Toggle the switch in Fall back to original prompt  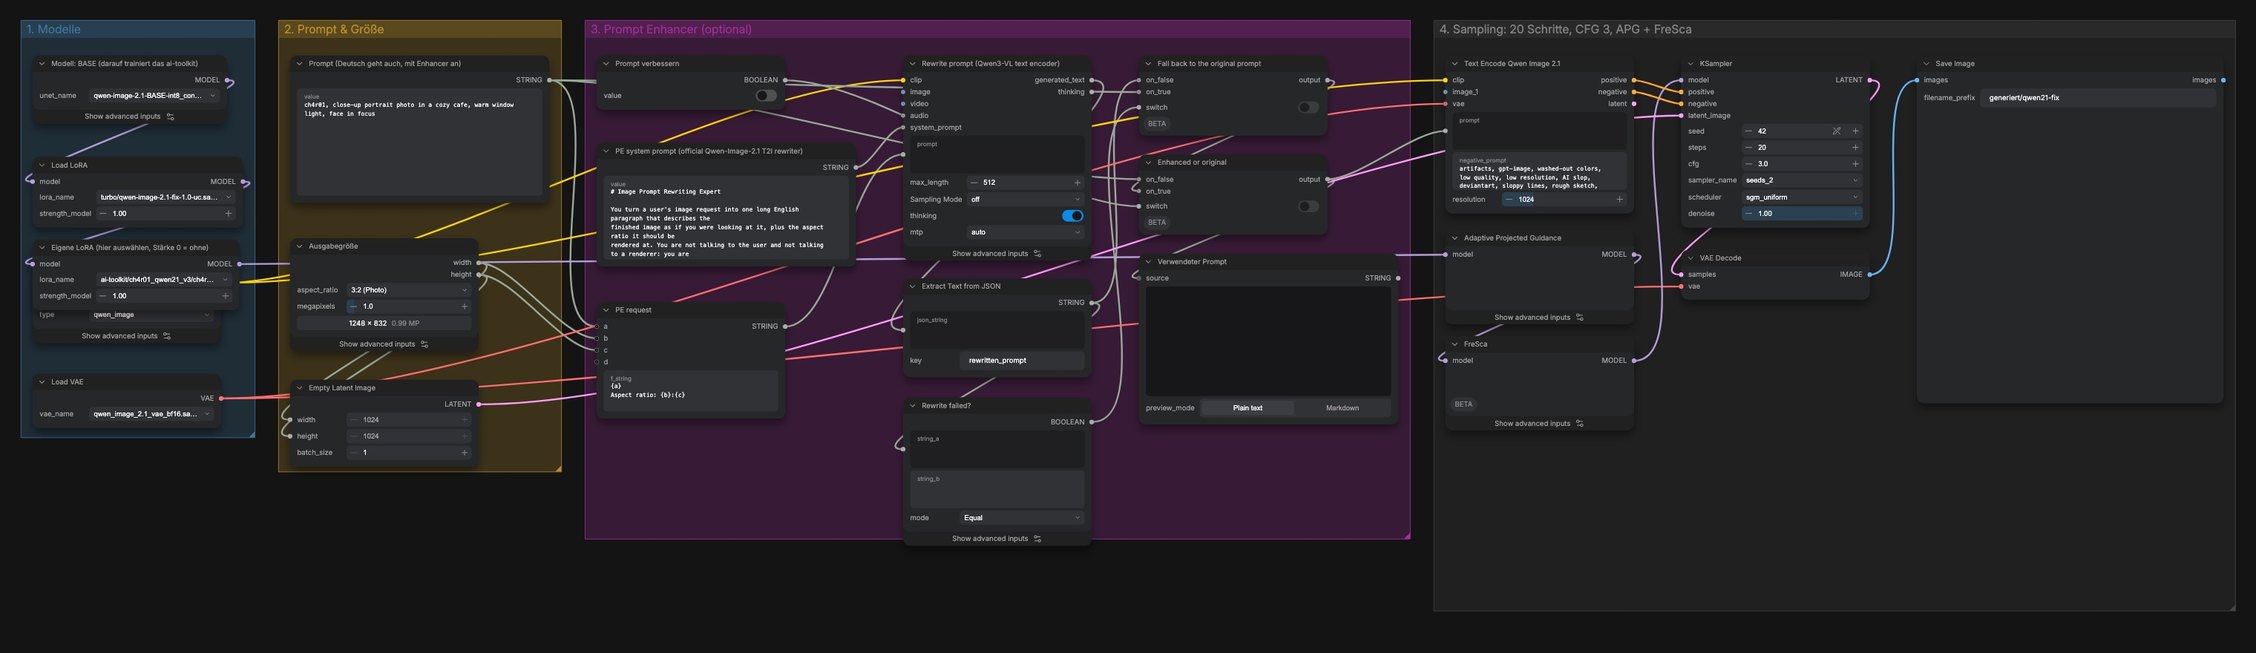1308,107
